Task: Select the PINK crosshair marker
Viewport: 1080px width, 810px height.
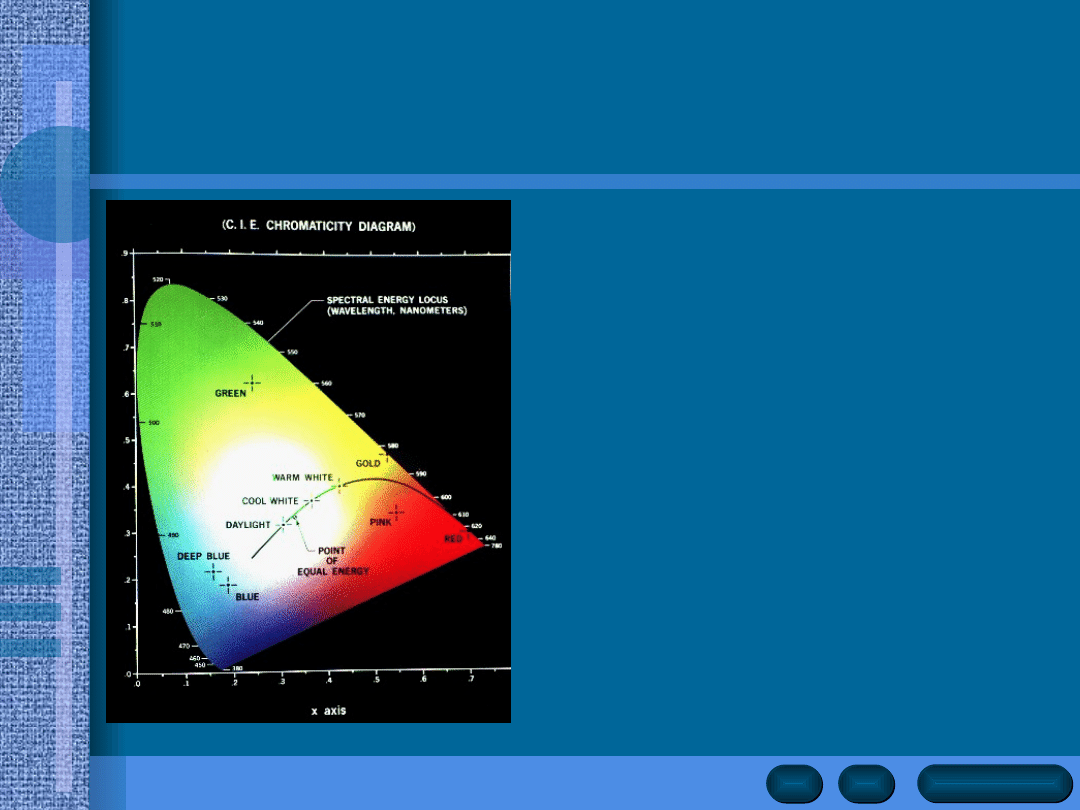Action: [x=397, y=512]
